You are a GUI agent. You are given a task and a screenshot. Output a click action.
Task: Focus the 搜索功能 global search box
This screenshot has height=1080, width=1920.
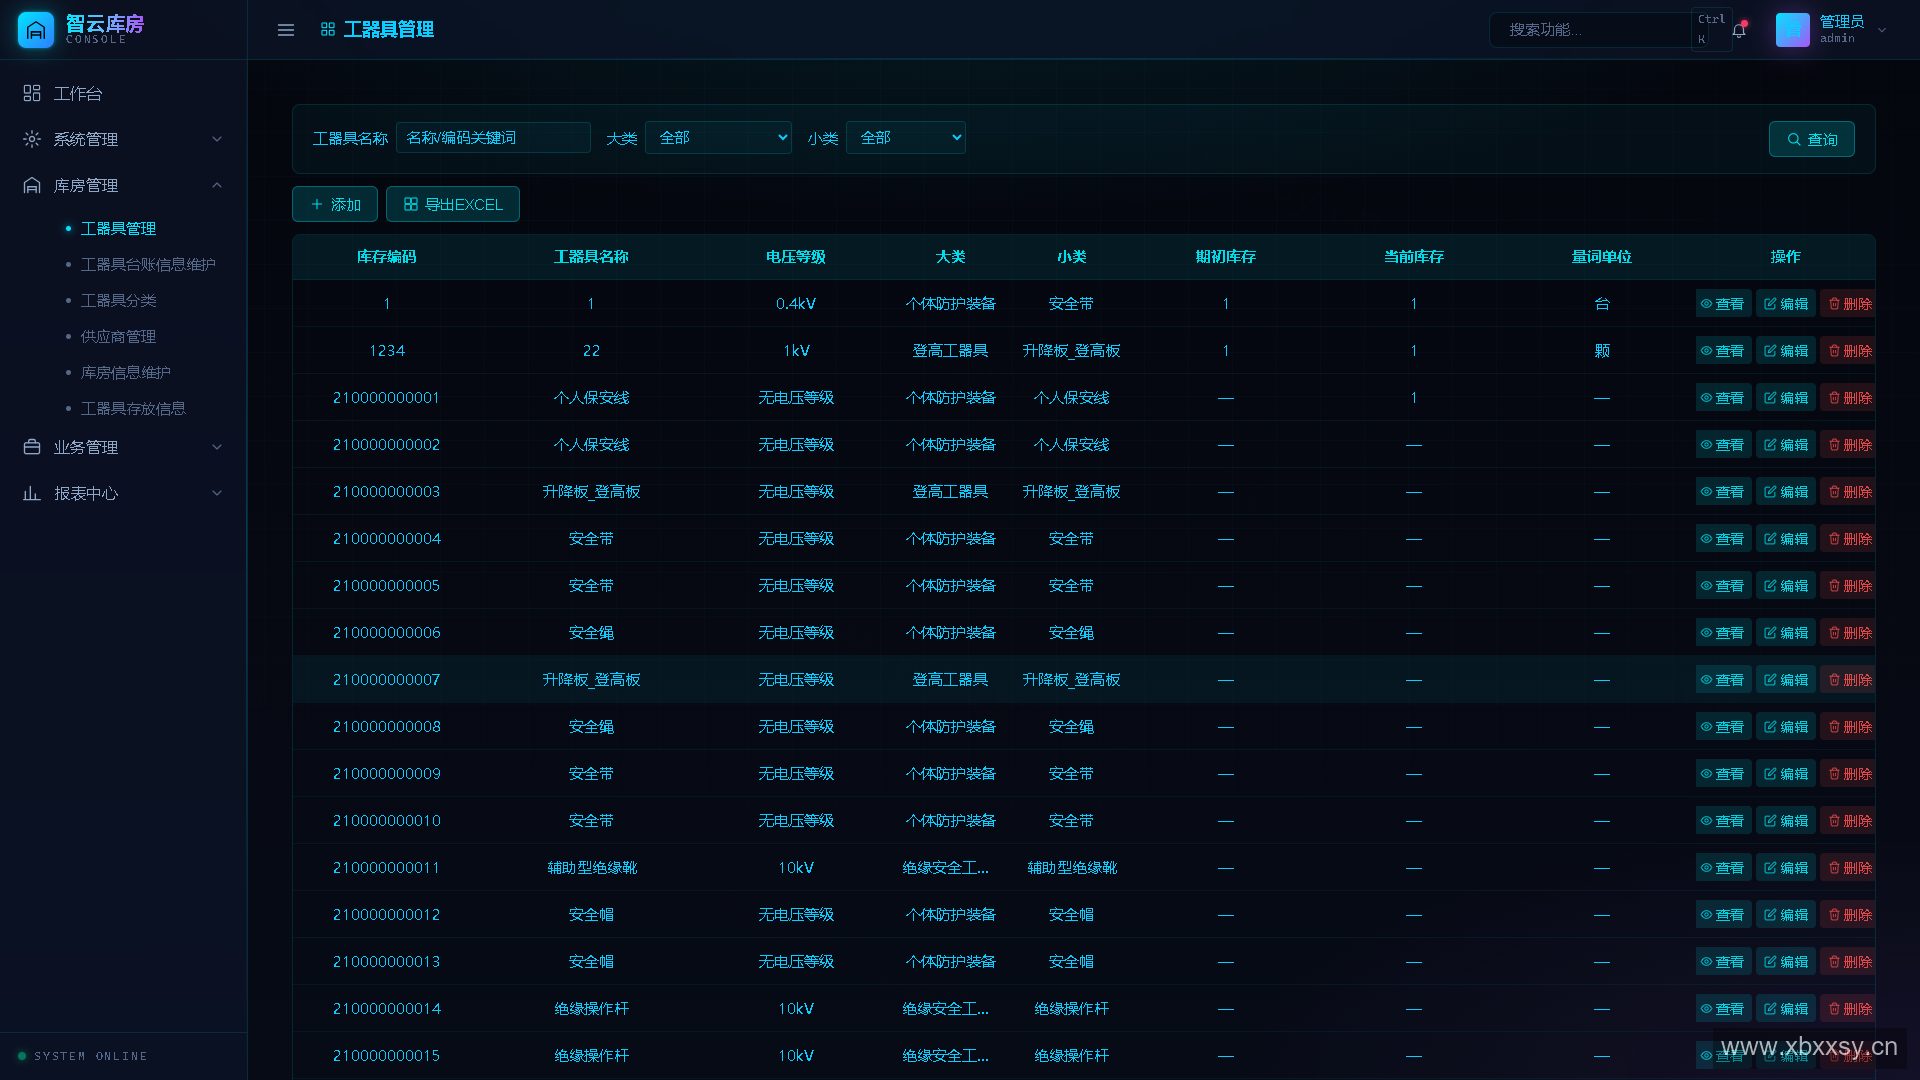coord(1590,30)
